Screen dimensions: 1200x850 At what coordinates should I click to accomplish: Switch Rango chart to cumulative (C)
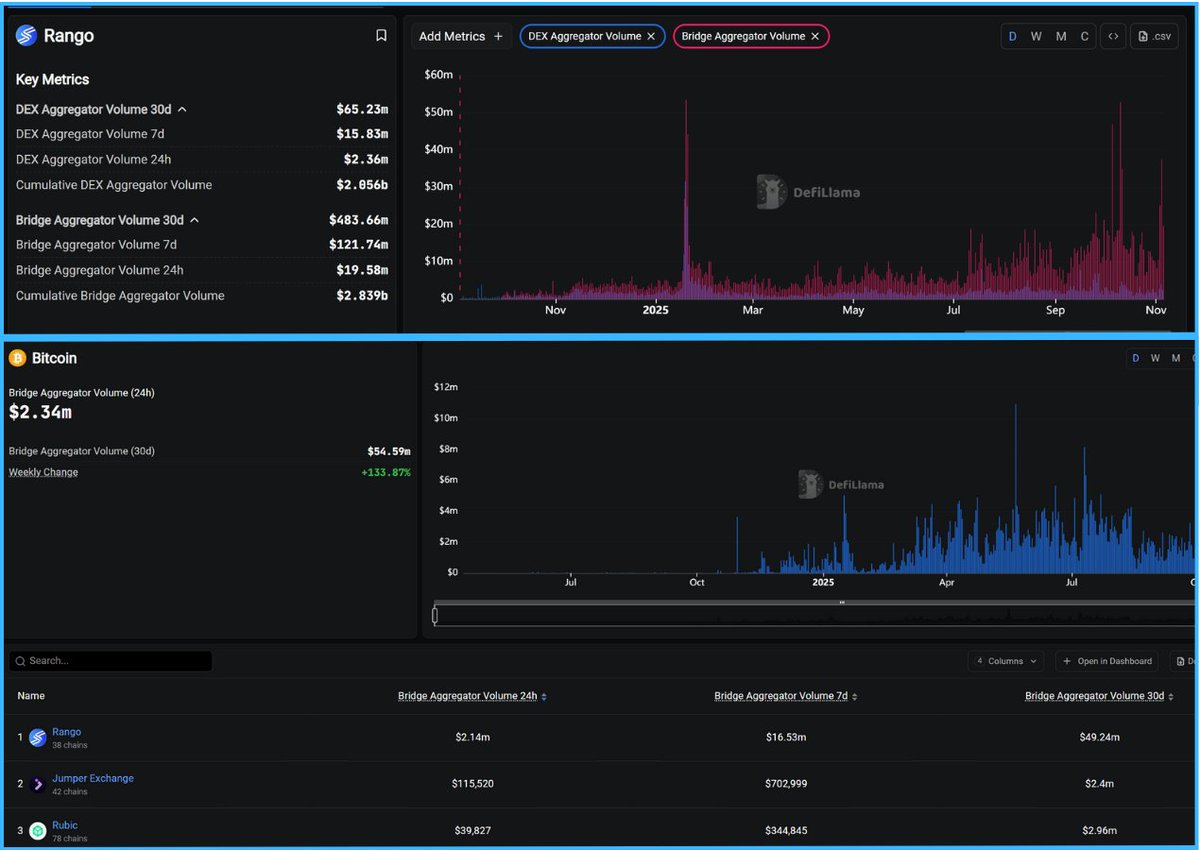pos(1084,36)
